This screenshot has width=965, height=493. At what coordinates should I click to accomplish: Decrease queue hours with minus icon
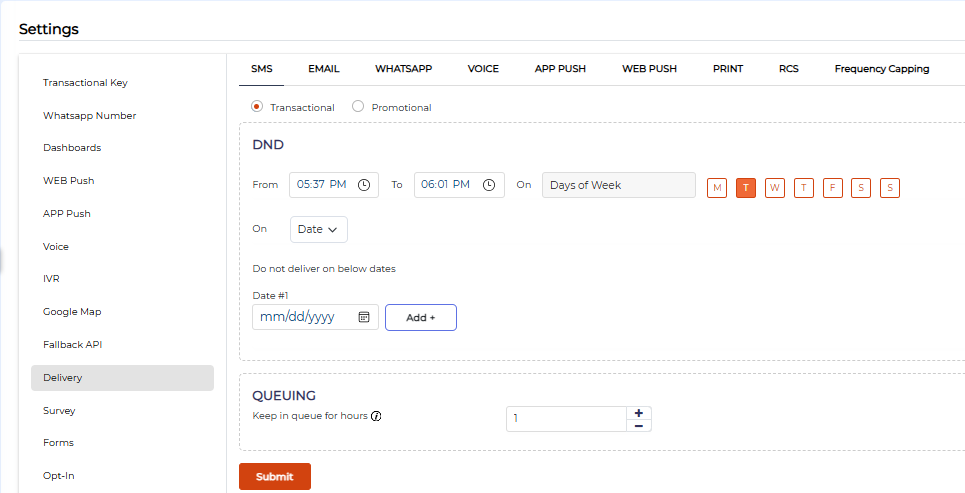pyautogui.click(x=638, y=426)
